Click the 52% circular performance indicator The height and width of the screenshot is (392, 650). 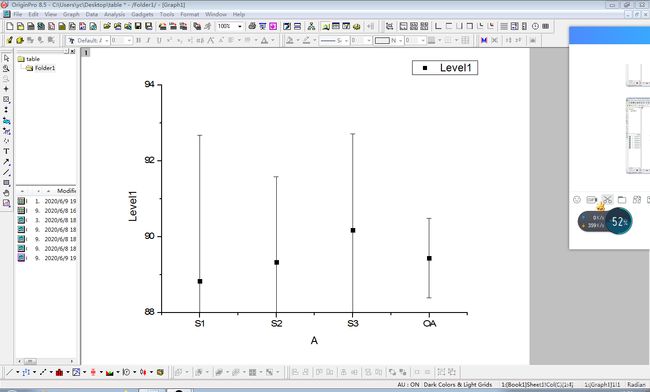(619, 222)
